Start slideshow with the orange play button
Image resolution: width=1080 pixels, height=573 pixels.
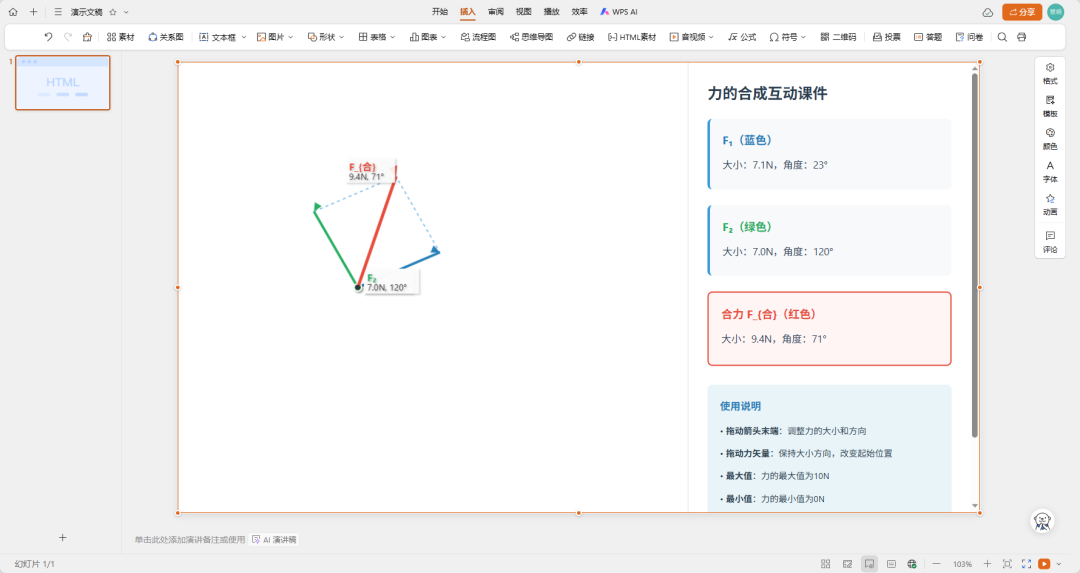coord(1044,564)
